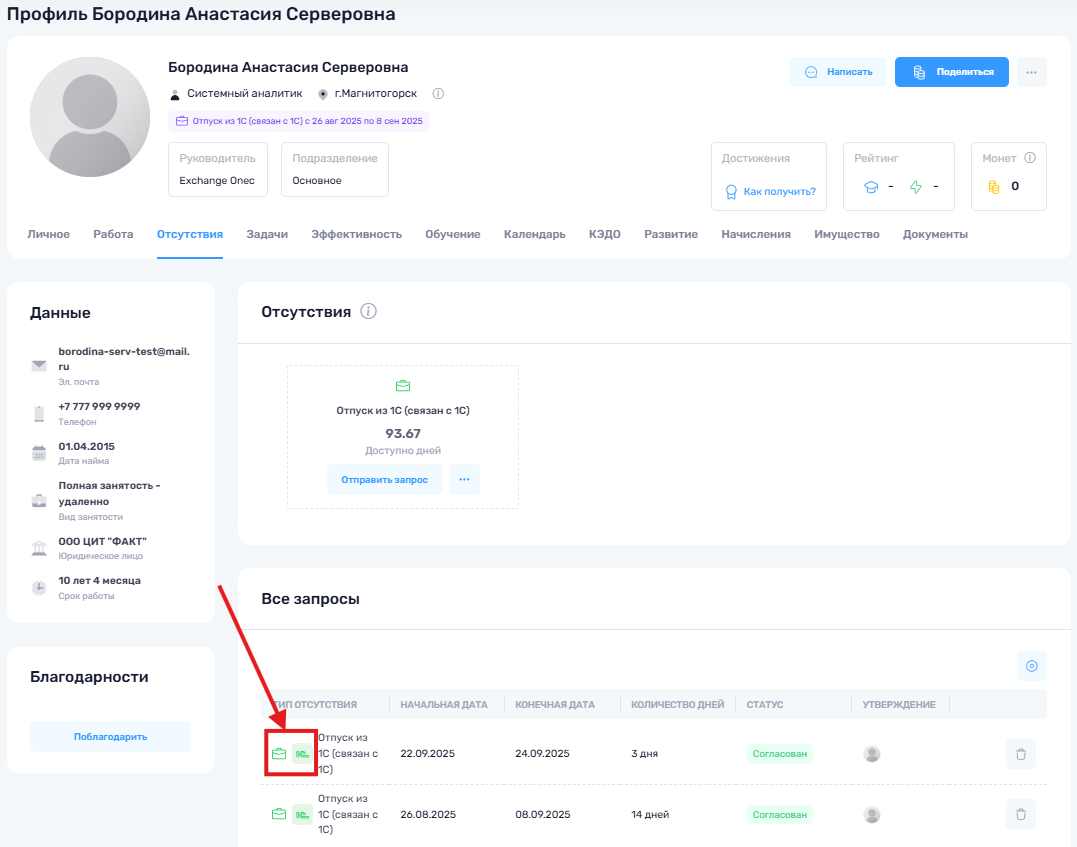The width and height of the screenshot is (1077, 847).
Task: Click the 1C badge in the 22.09.2025 row
Action: [x=301, y=754]
